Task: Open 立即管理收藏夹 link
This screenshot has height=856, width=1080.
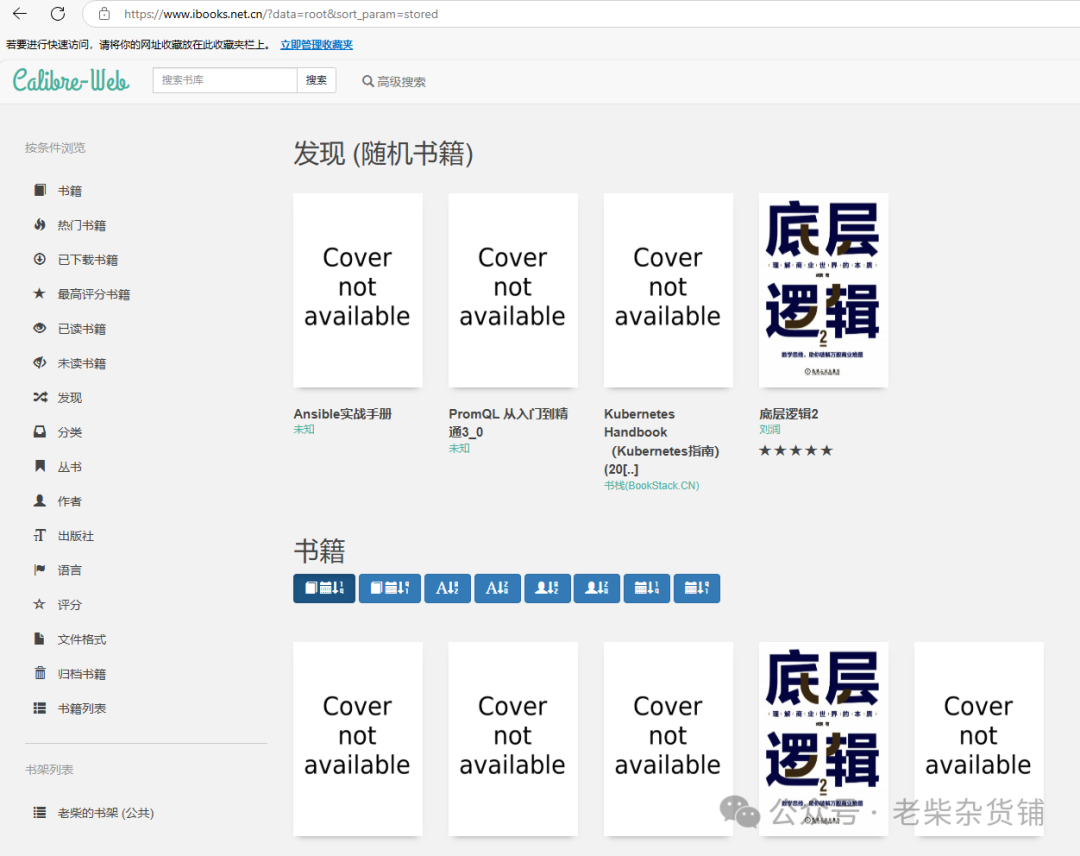Action: point(316,45)
